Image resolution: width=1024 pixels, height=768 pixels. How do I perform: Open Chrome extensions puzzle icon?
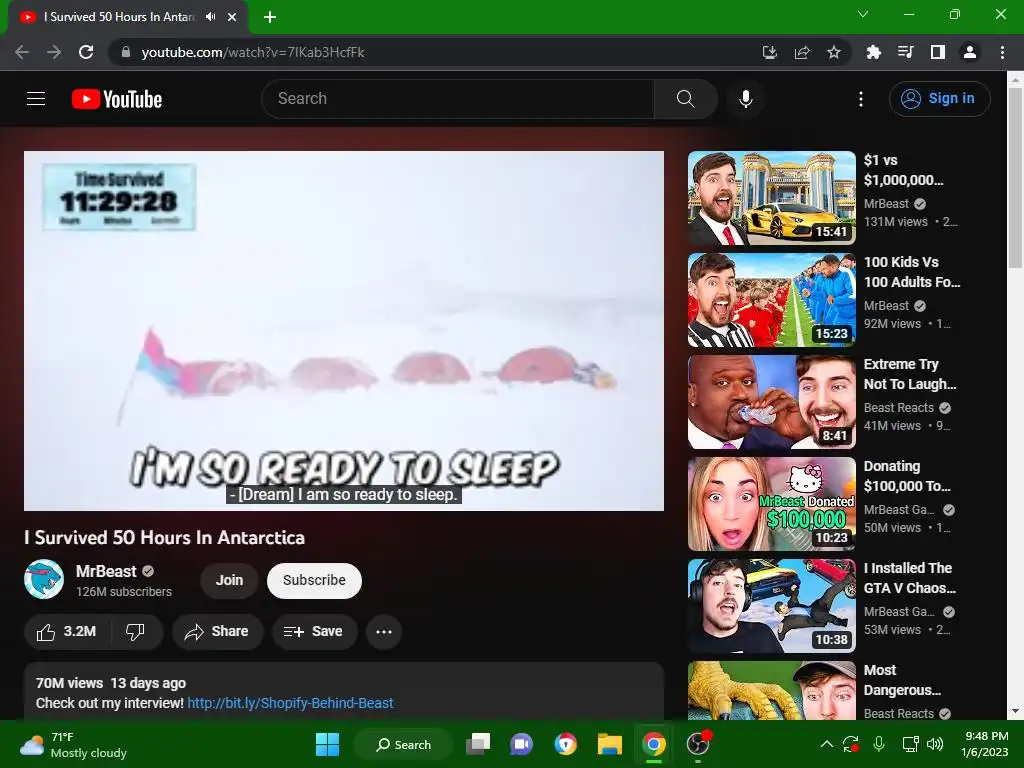click(x=873, y=52)
